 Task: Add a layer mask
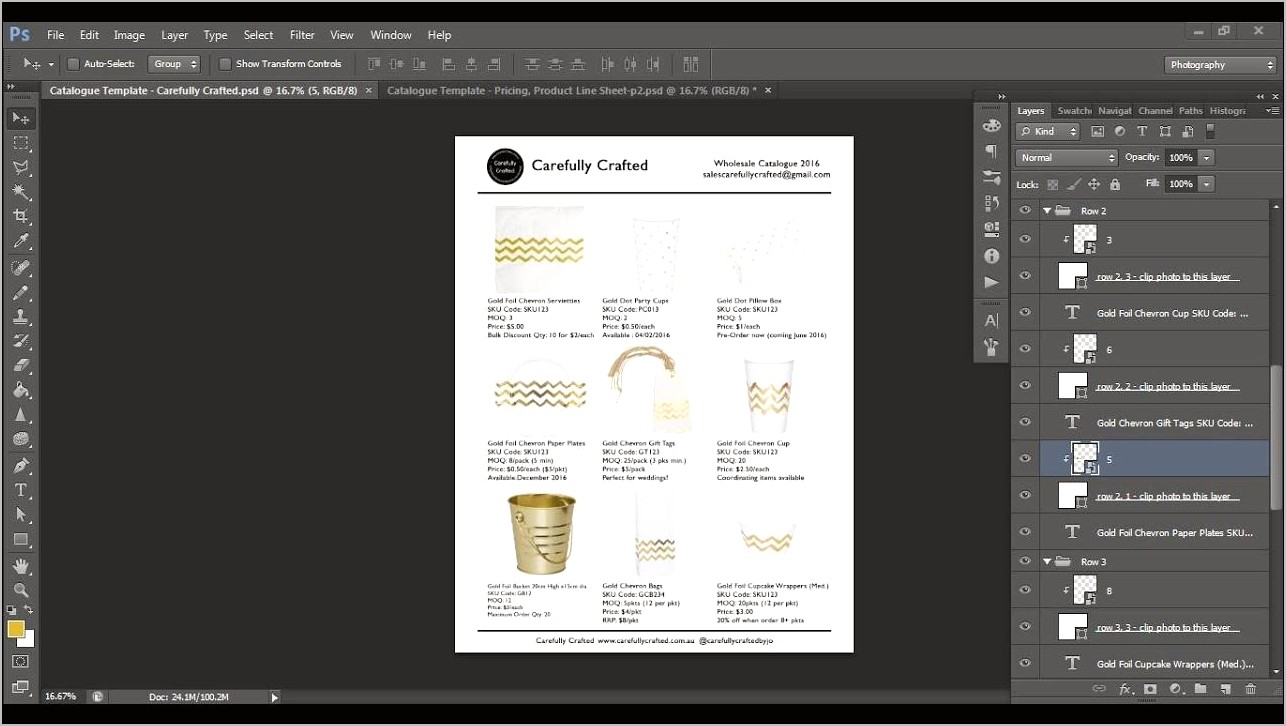(1150, 689)
